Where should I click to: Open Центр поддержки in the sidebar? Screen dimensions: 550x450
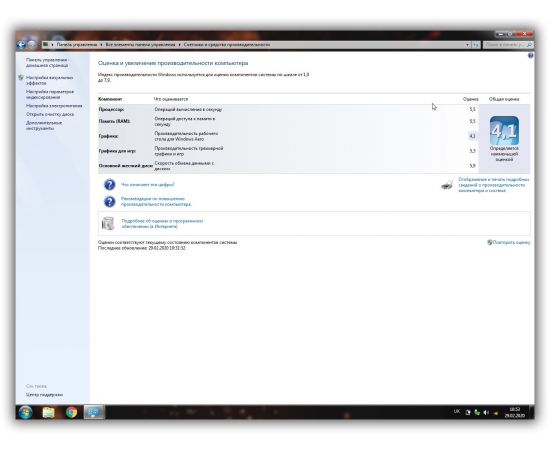click(x=44, y=395)
